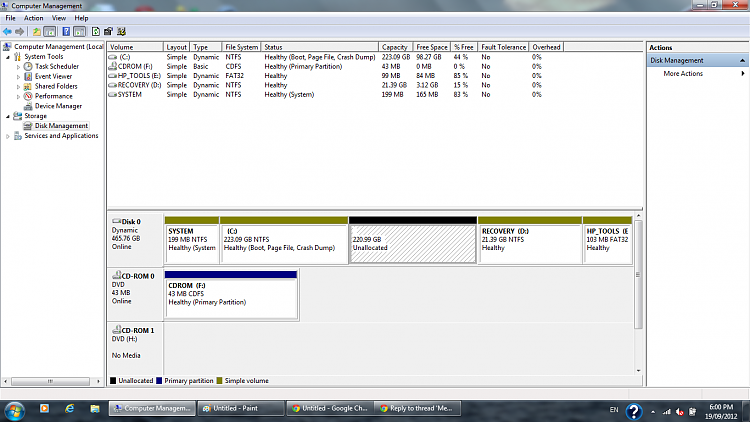Select the SYSTEM row in volume list
The width and height of the screenshot is (750, 422).
click(325, 95)
